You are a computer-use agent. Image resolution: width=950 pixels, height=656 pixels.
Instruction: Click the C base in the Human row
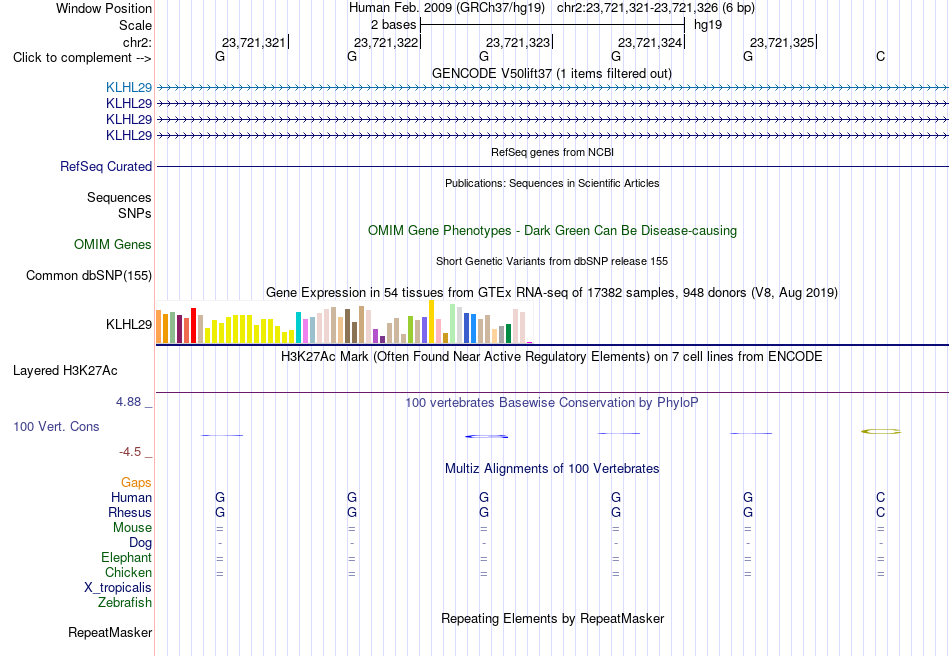(x=880, y=497)
